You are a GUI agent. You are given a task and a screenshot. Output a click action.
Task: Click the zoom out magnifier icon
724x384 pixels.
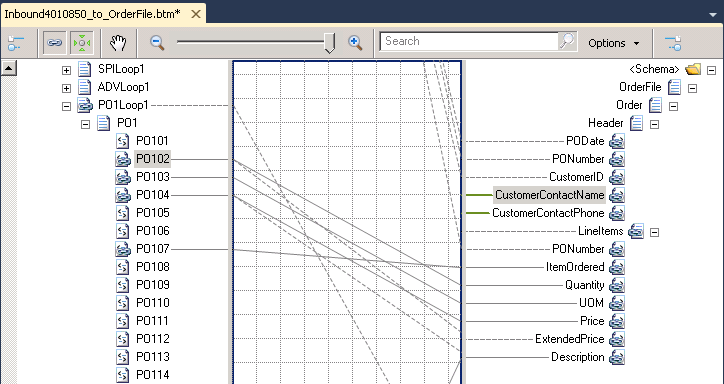point(157,42)
